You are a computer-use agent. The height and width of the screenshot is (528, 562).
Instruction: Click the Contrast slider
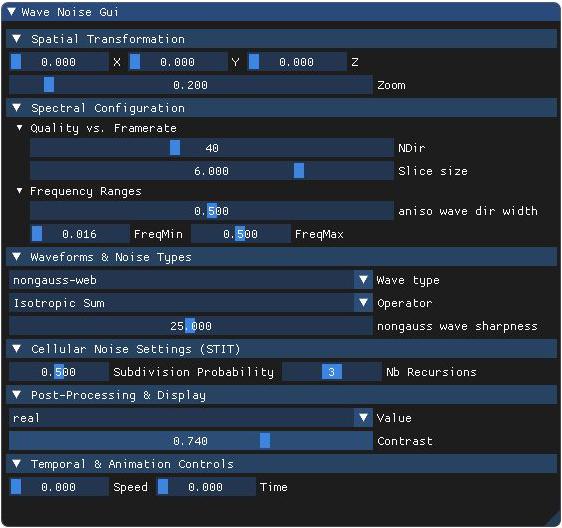[x=191, y=441]
